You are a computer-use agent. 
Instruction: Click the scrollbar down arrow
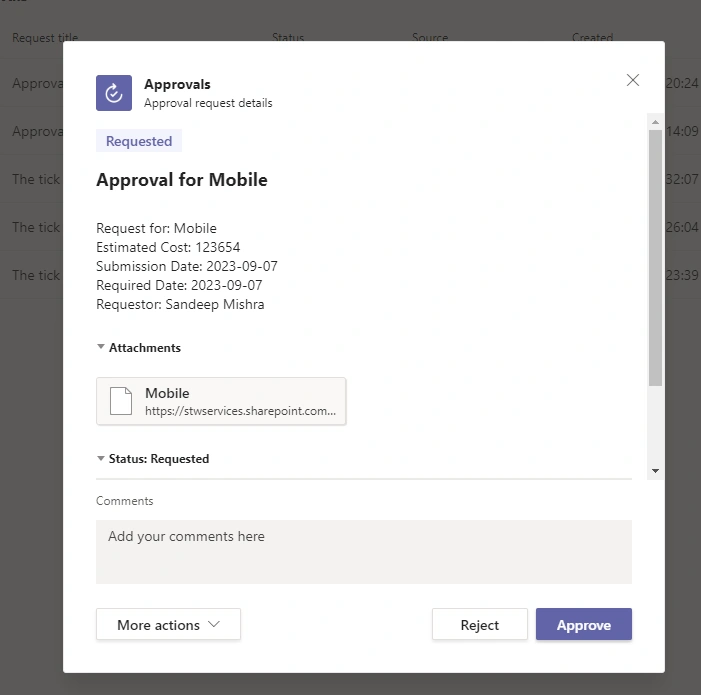(x=655, y=471)
